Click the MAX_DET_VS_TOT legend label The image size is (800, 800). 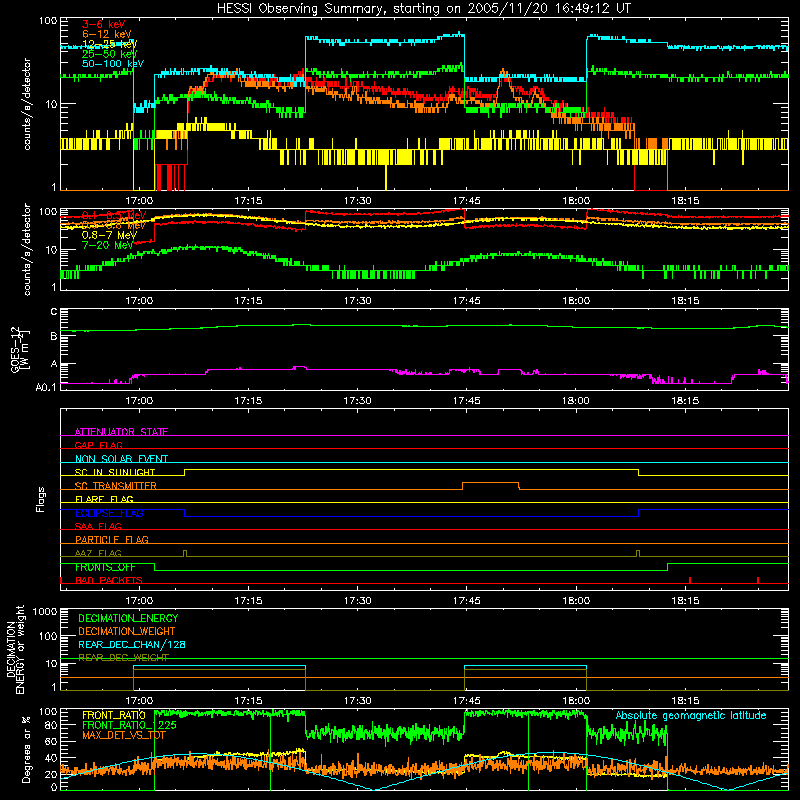click(124, 735)
